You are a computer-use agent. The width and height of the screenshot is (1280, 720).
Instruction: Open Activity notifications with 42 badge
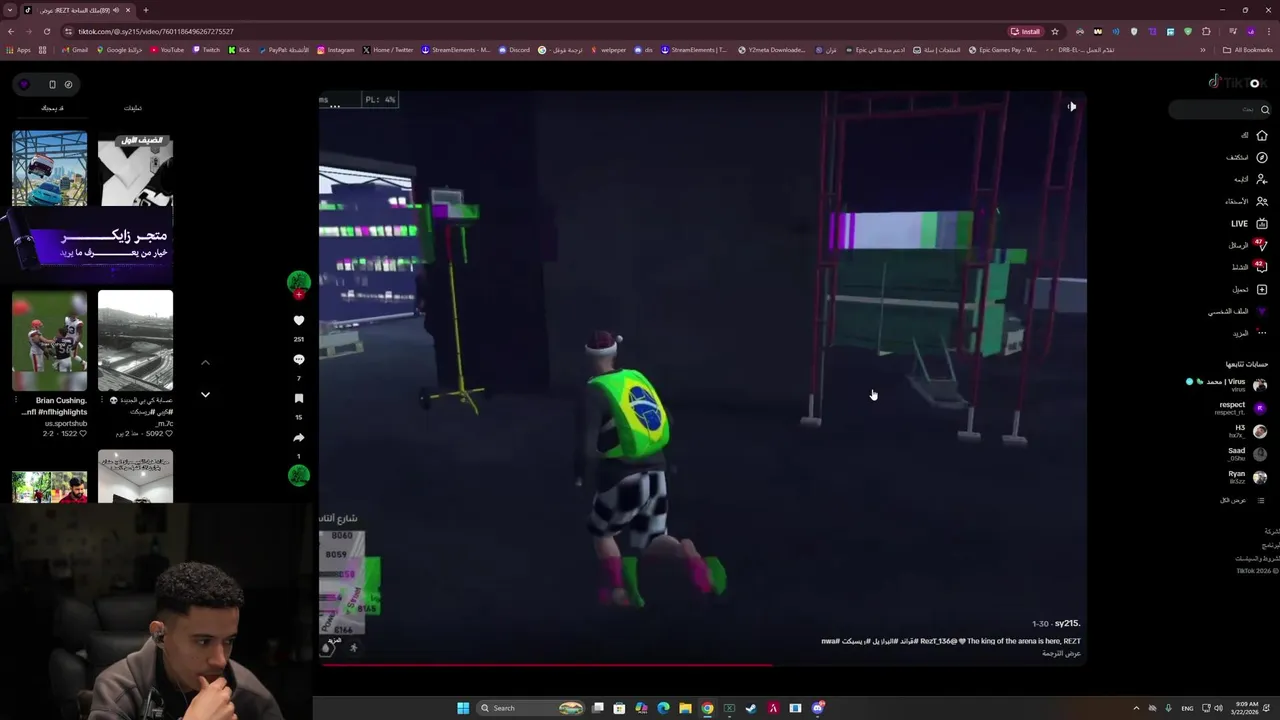pyautogui.click(x=1250, y=267)
